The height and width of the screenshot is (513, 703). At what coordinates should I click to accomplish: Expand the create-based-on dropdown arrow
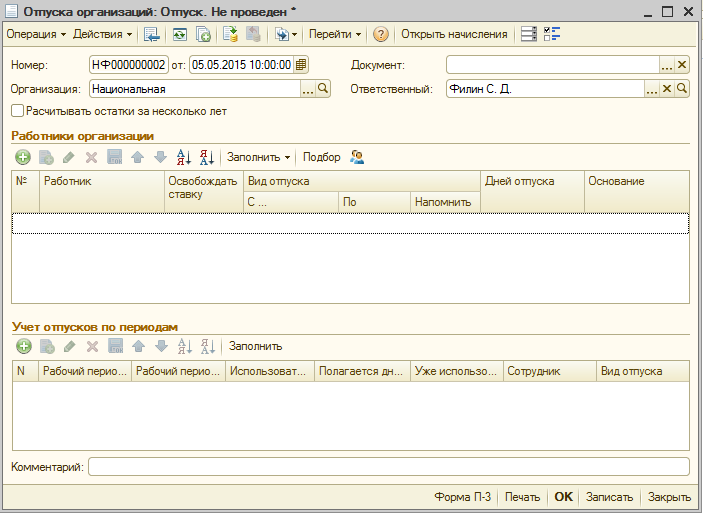pos(295,34)
